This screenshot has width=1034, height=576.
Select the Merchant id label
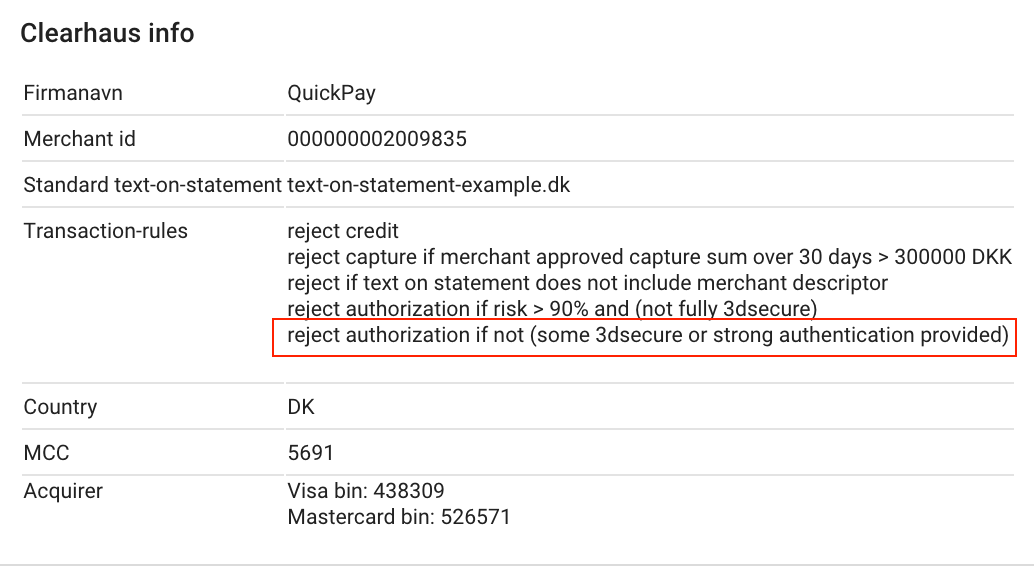pyautogui.click(x=79, y=139)
